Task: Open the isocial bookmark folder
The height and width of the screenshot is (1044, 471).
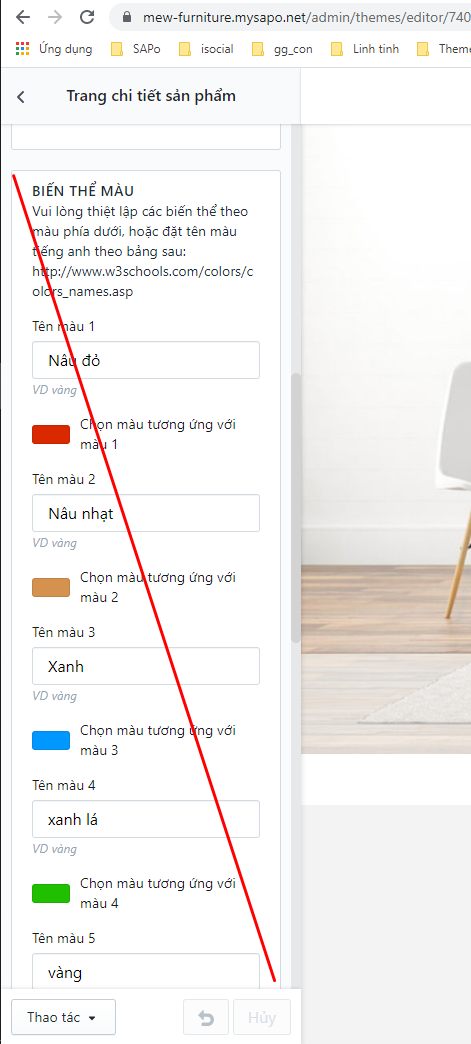Action: (x=207, y=49)
